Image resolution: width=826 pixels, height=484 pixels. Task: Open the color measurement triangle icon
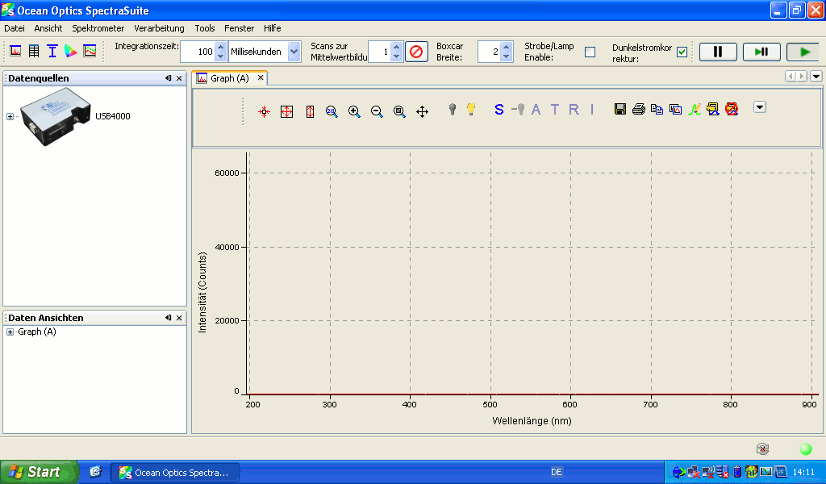(x=70, y=51)
